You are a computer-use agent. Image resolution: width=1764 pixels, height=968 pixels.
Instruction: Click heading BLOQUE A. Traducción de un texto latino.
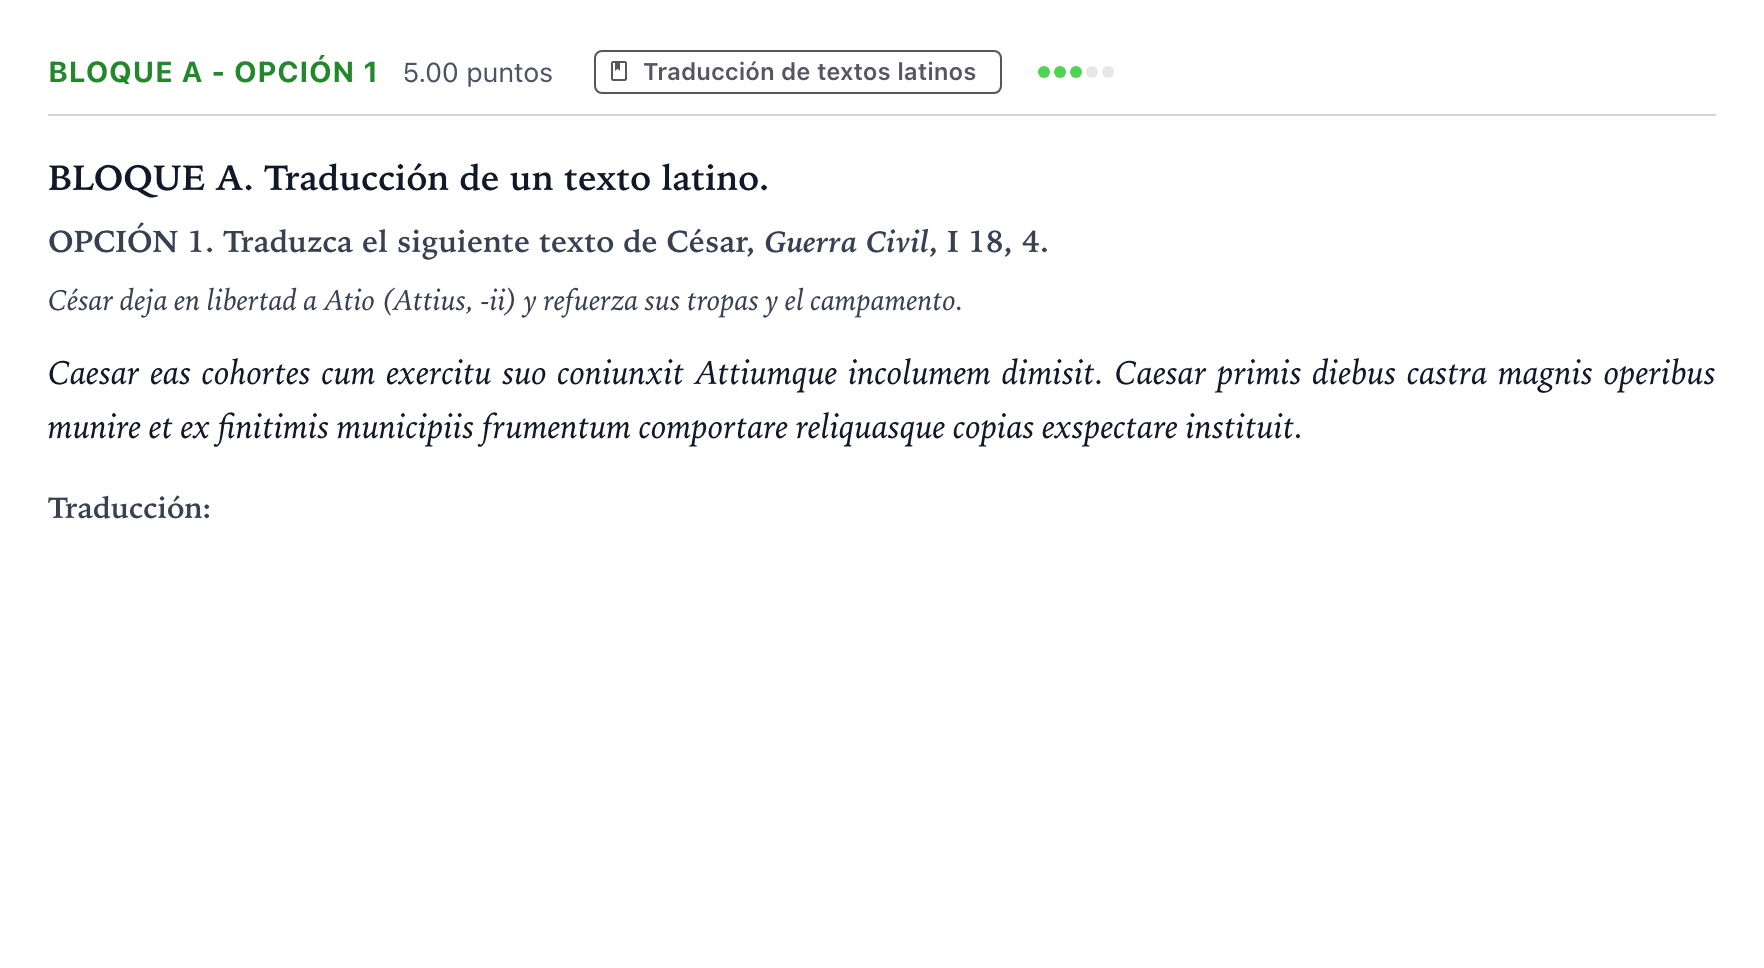click(x=408, y=178)
